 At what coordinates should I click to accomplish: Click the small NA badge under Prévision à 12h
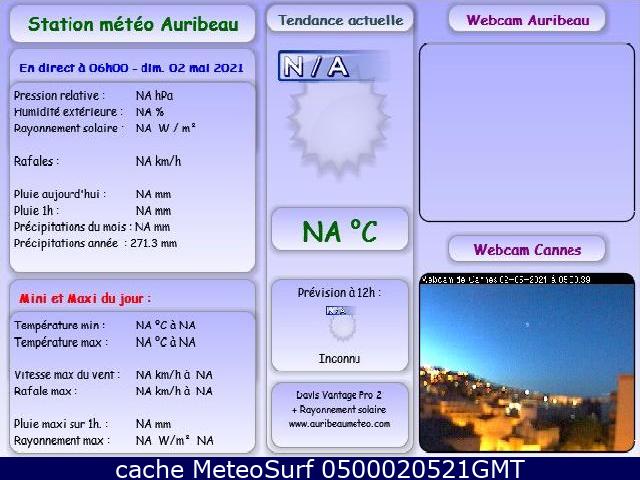(339, 310)
